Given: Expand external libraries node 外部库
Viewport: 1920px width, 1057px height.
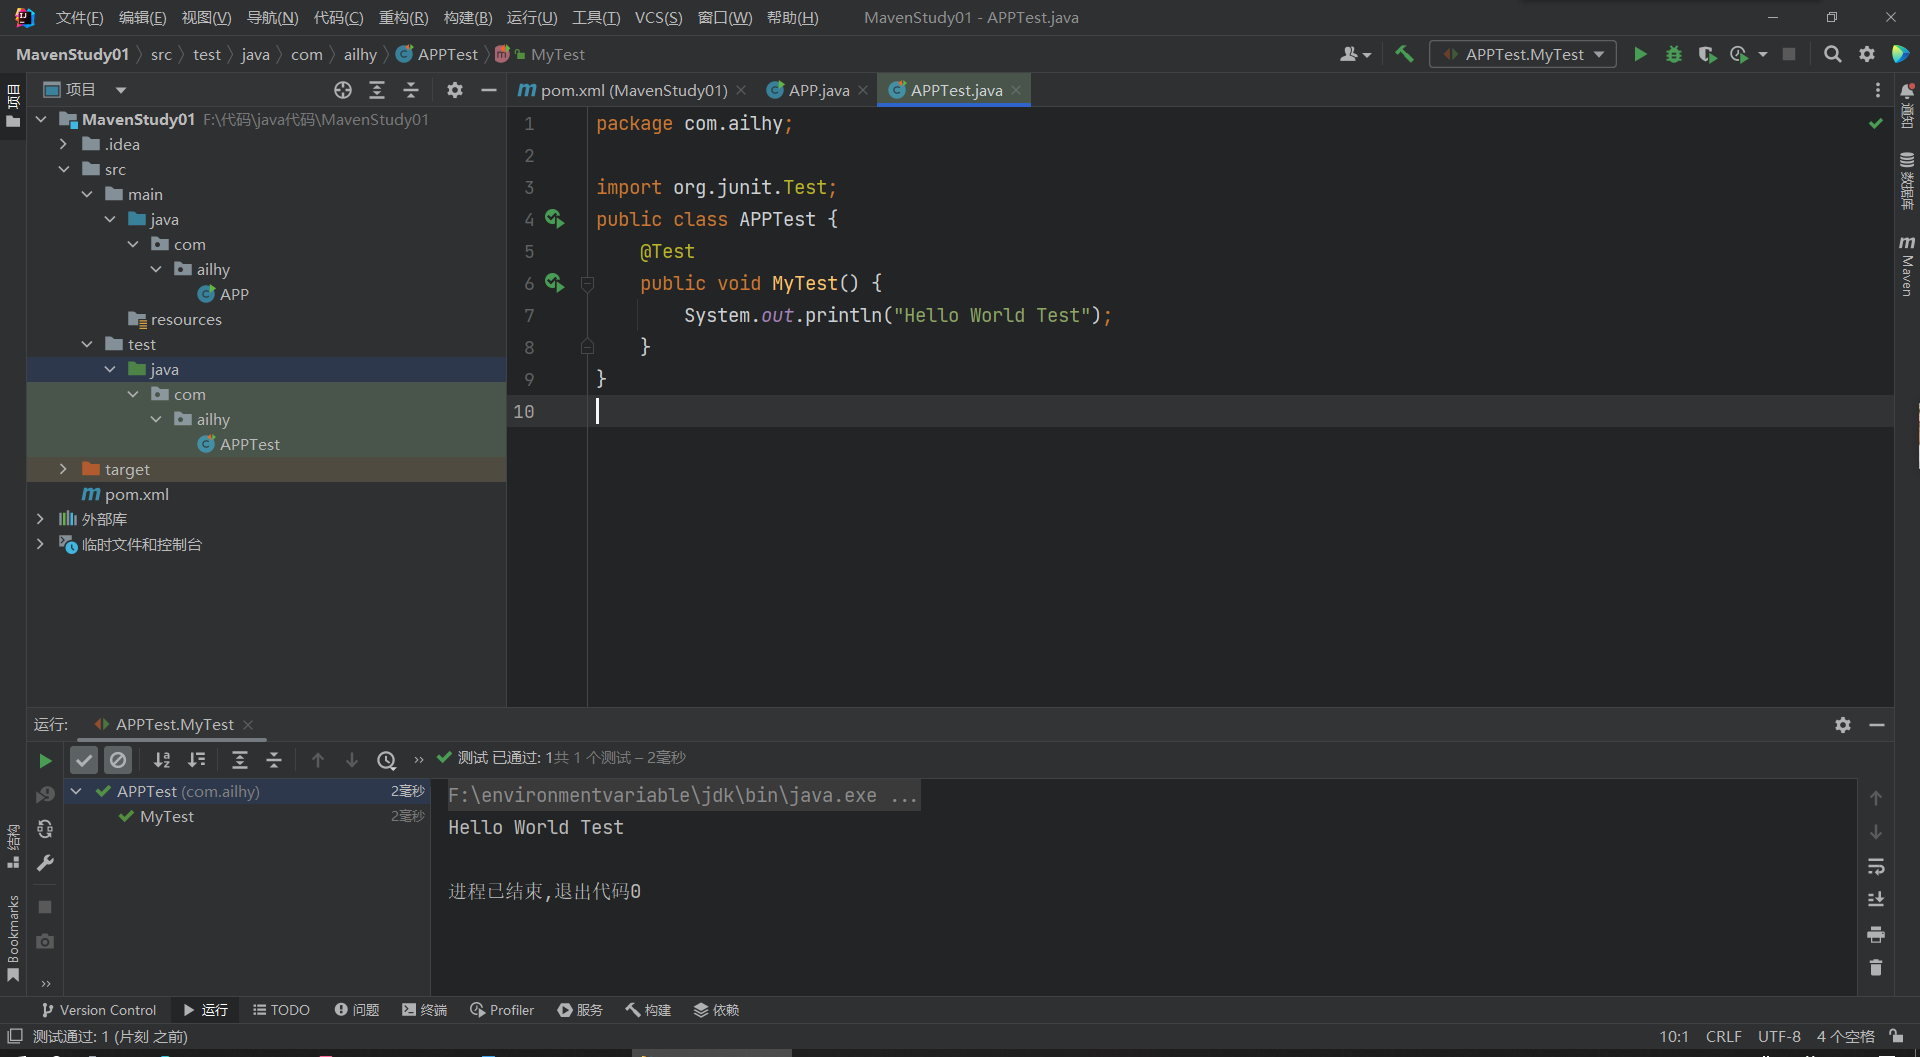Looking at the screenshot, I should (x=40, y=519).
